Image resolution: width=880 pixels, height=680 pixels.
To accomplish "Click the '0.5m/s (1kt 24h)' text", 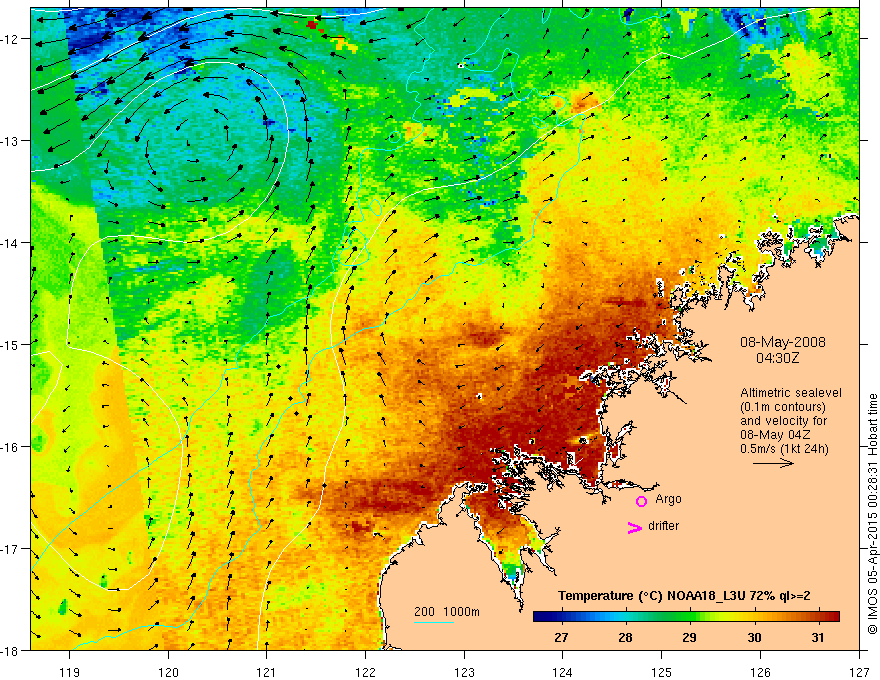I will click(x=784, y=449).
